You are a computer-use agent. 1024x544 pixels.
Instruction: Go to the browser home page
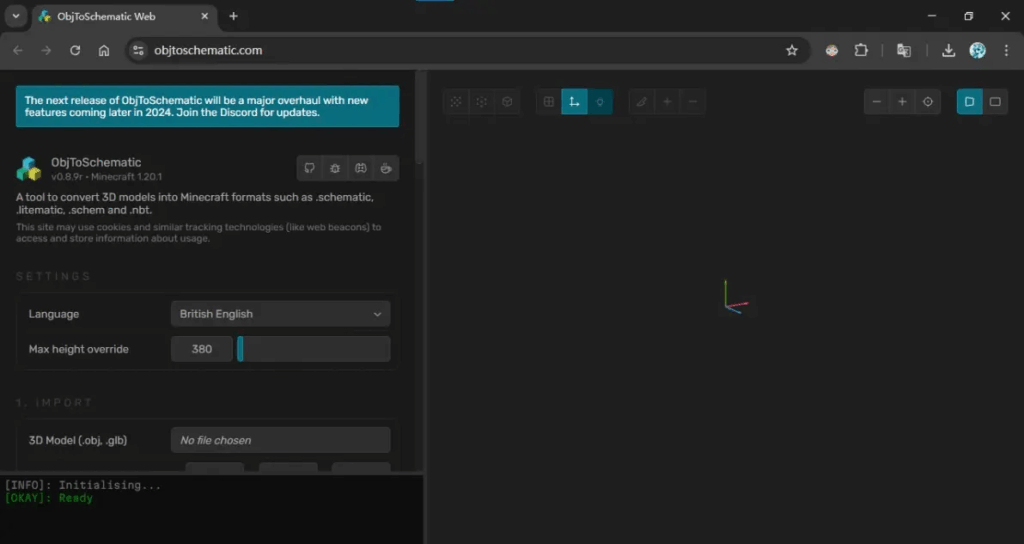click(x=104, y=50)
